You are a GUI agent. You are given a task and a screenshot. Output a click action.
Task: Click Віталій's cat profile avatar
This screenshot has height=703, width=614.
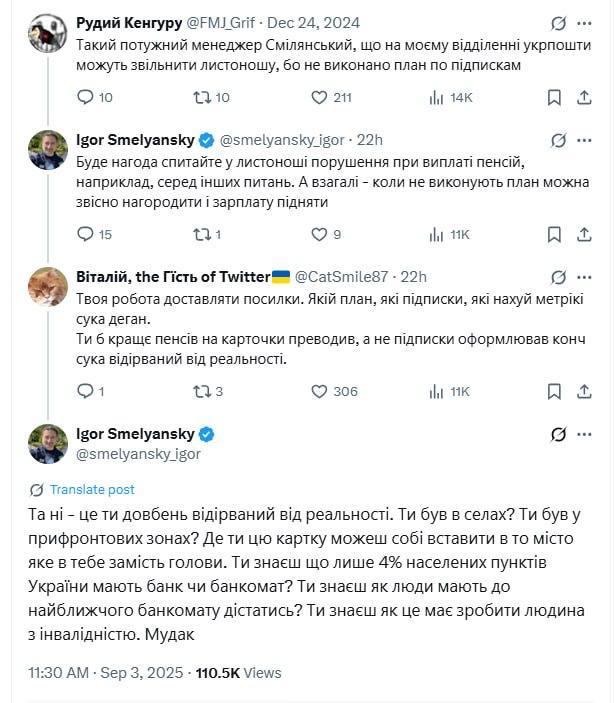(x=47, y=286)
